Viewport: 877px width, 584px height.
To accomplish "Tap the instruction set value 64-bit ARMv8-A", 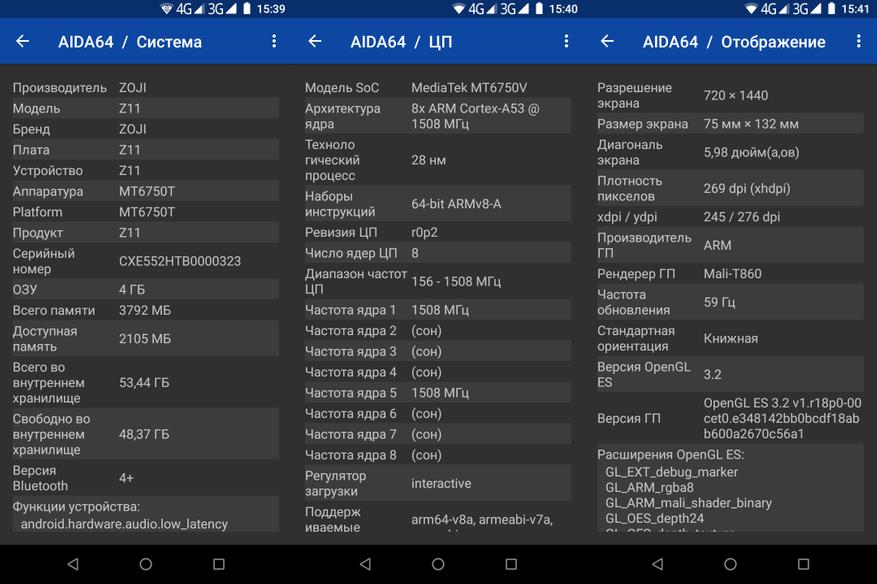I will pos(456,204).
